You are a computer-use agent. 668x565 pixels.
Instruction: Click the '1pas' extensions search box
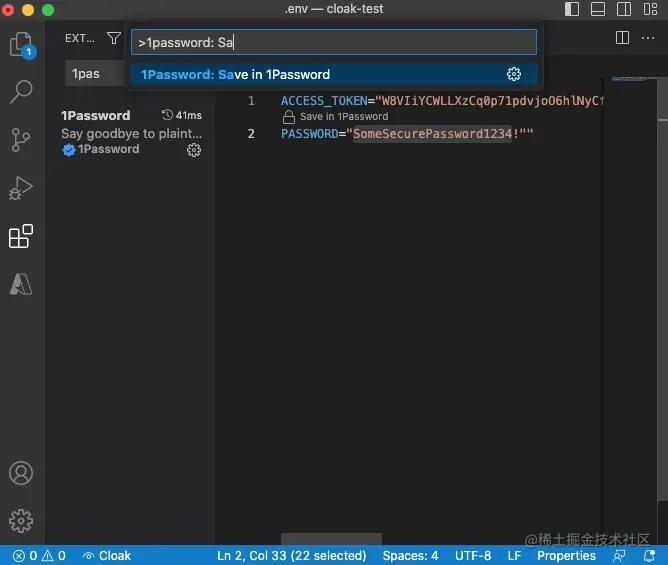95,74
